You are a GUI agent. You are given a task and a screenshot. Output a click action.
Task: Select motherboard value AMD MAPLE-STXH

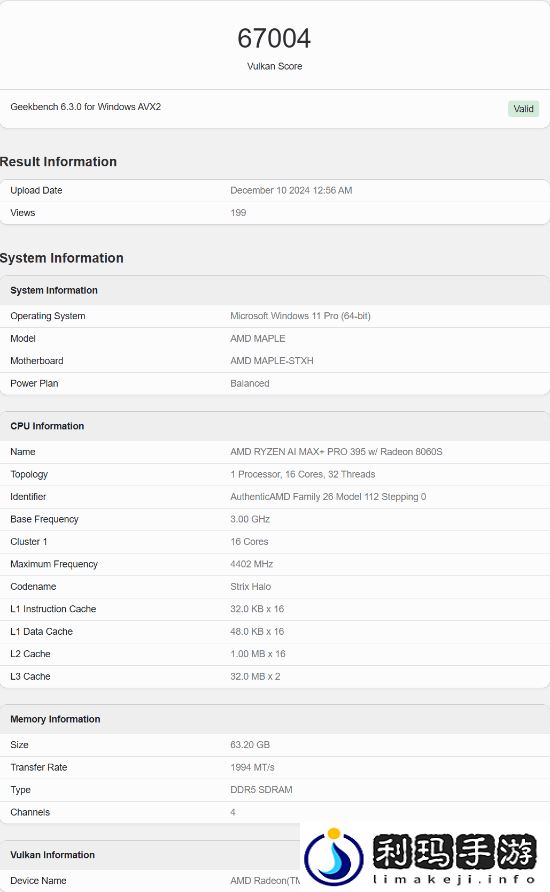pyautogui.click(x=272, y=361)
